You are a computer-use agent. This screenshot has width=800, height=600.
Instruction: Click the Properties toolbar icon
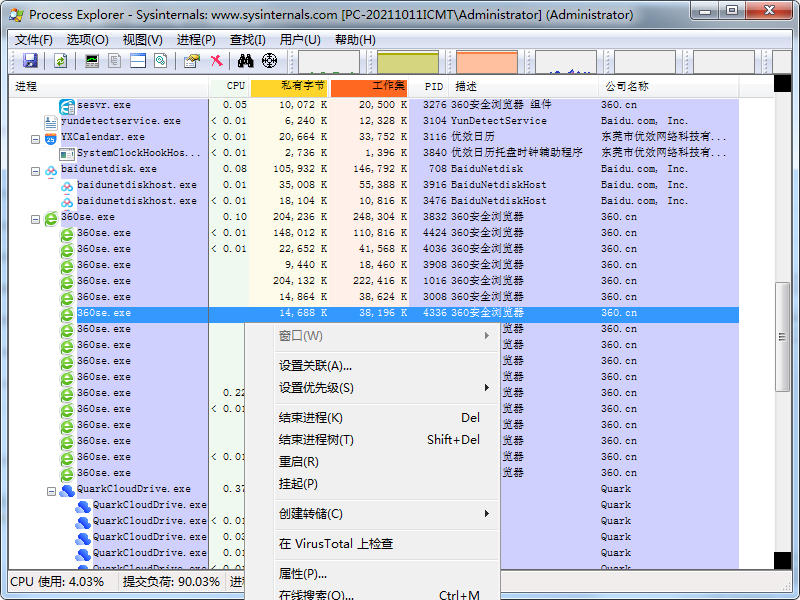[x=191, y=61]
